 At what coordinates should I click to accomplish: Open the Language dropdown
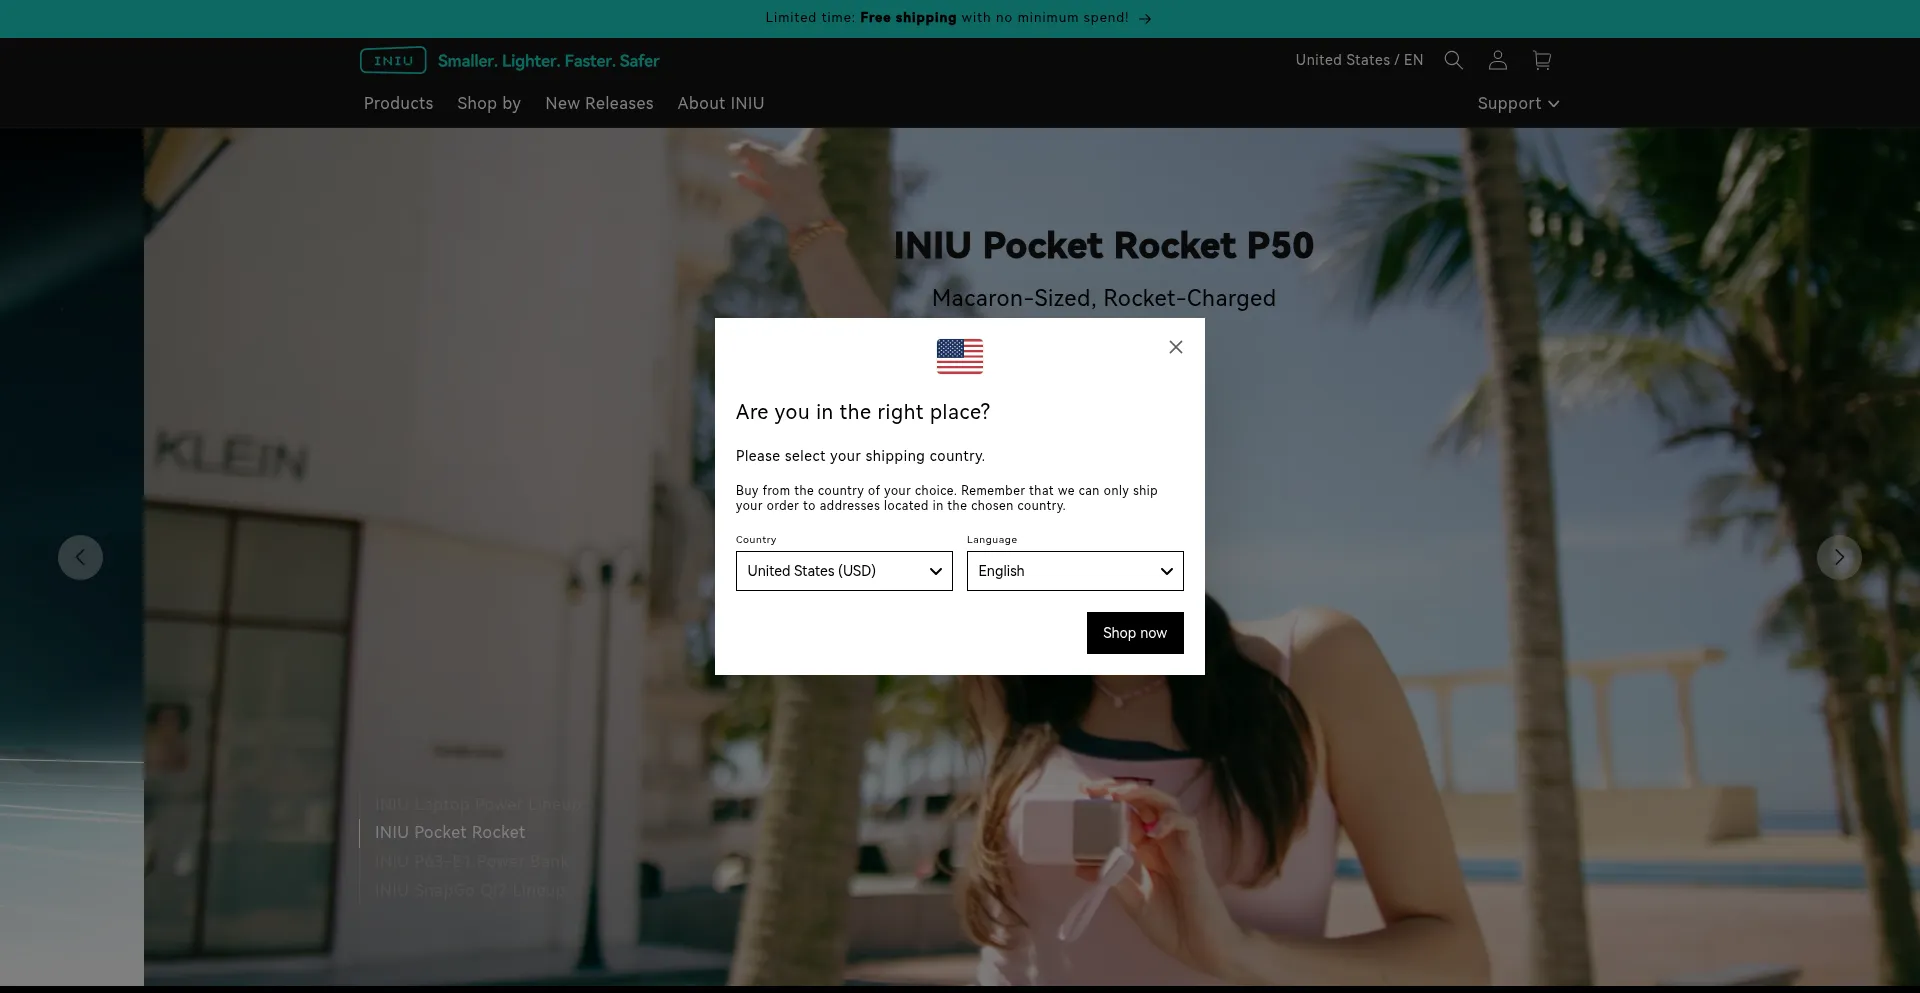point(1075,571)
